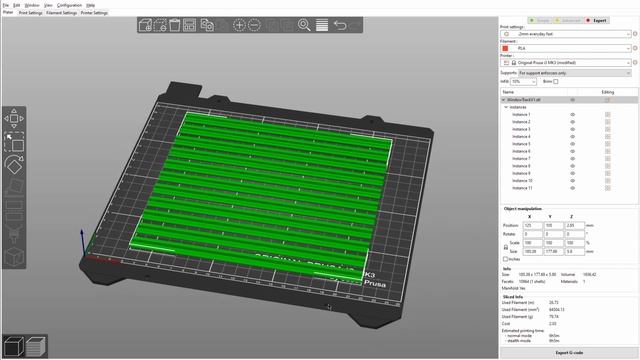Hide Instance 5 with its eye icon
The width and height of the screenshot is (640, 360).
[572, 144]
